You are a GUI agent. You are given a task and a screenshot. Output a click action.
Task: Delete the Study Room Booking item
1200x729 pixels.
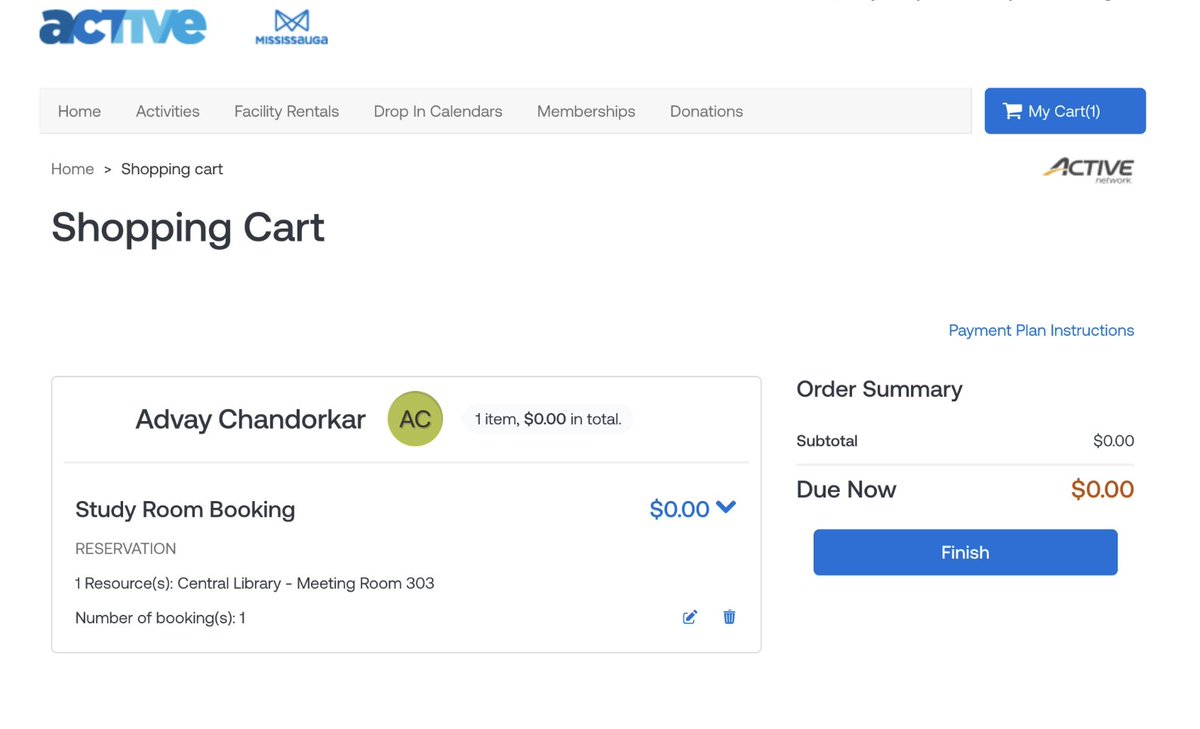click(729, 617)
